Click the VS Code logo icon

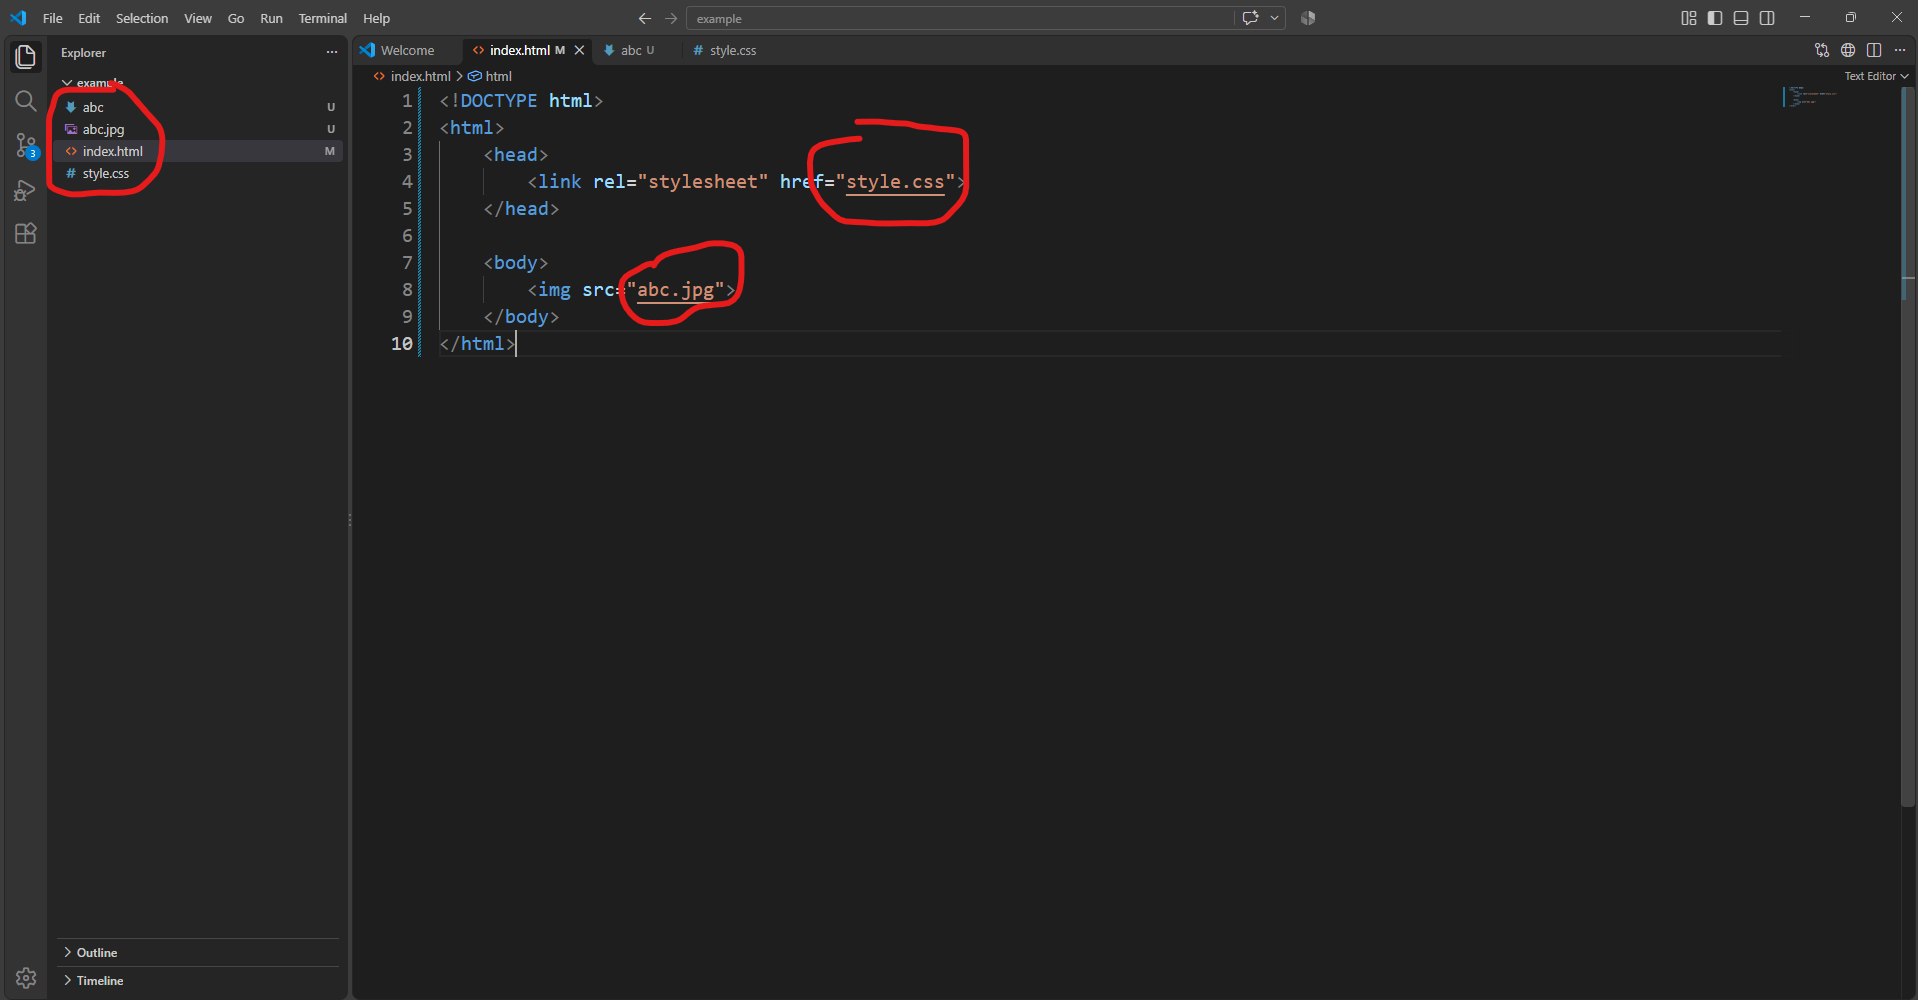pos(18,18)
